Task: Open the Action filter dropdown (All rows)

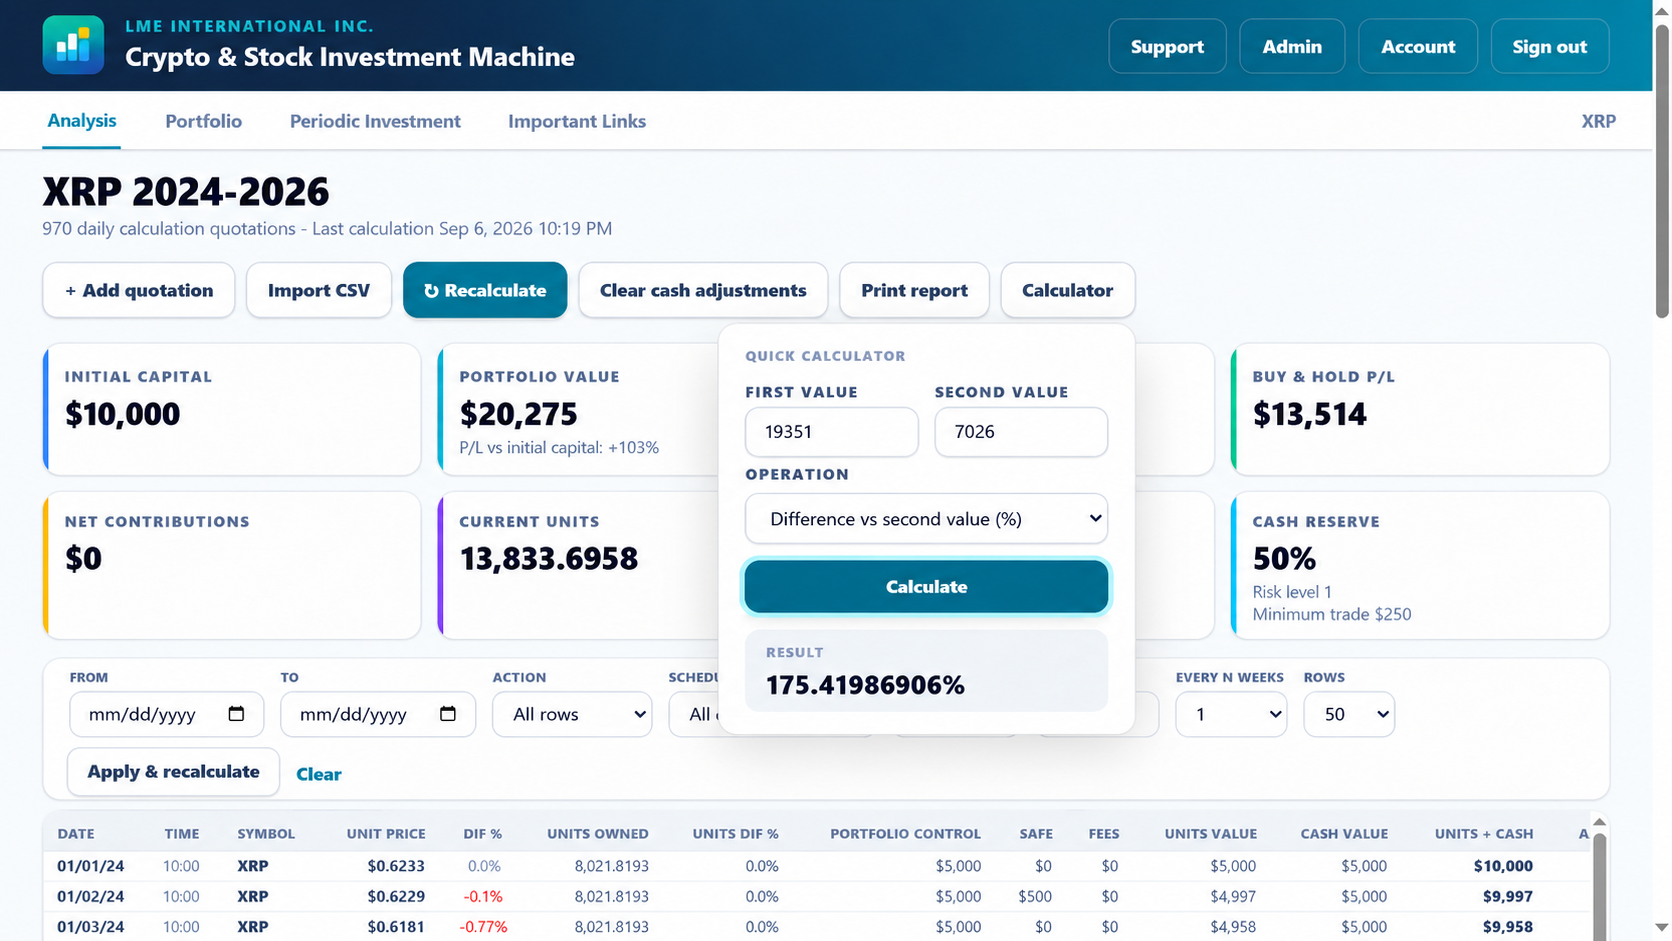Action: point(572,714)
